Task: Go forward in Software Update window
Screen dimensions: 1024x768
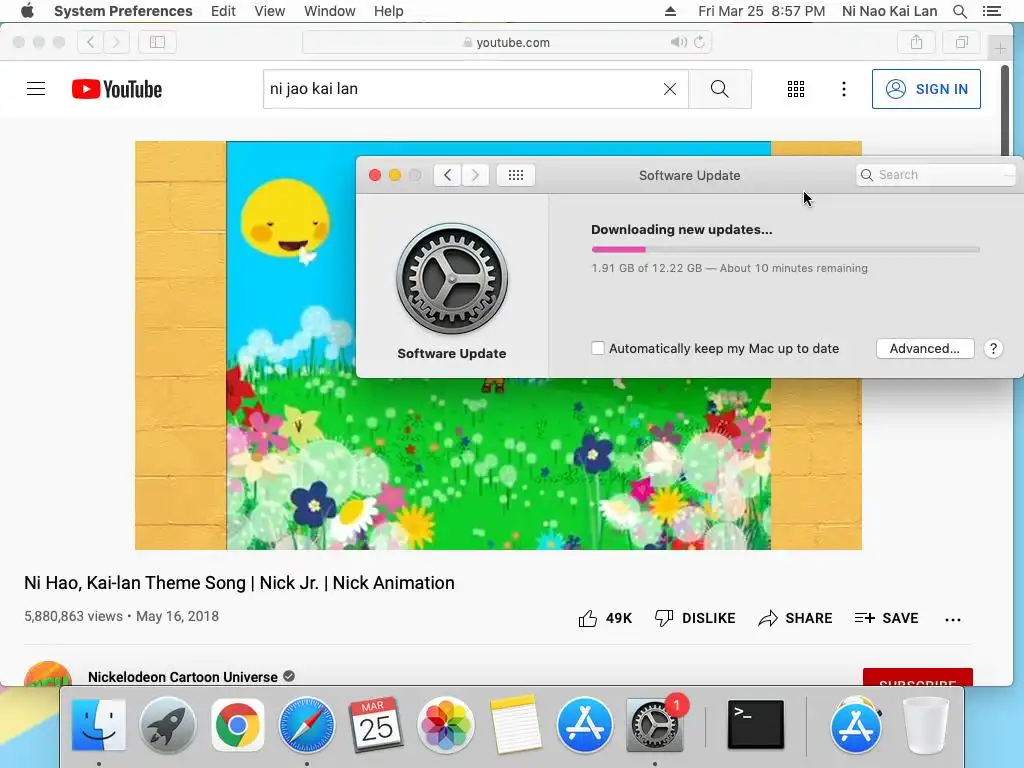Action: tap(475, 175)
